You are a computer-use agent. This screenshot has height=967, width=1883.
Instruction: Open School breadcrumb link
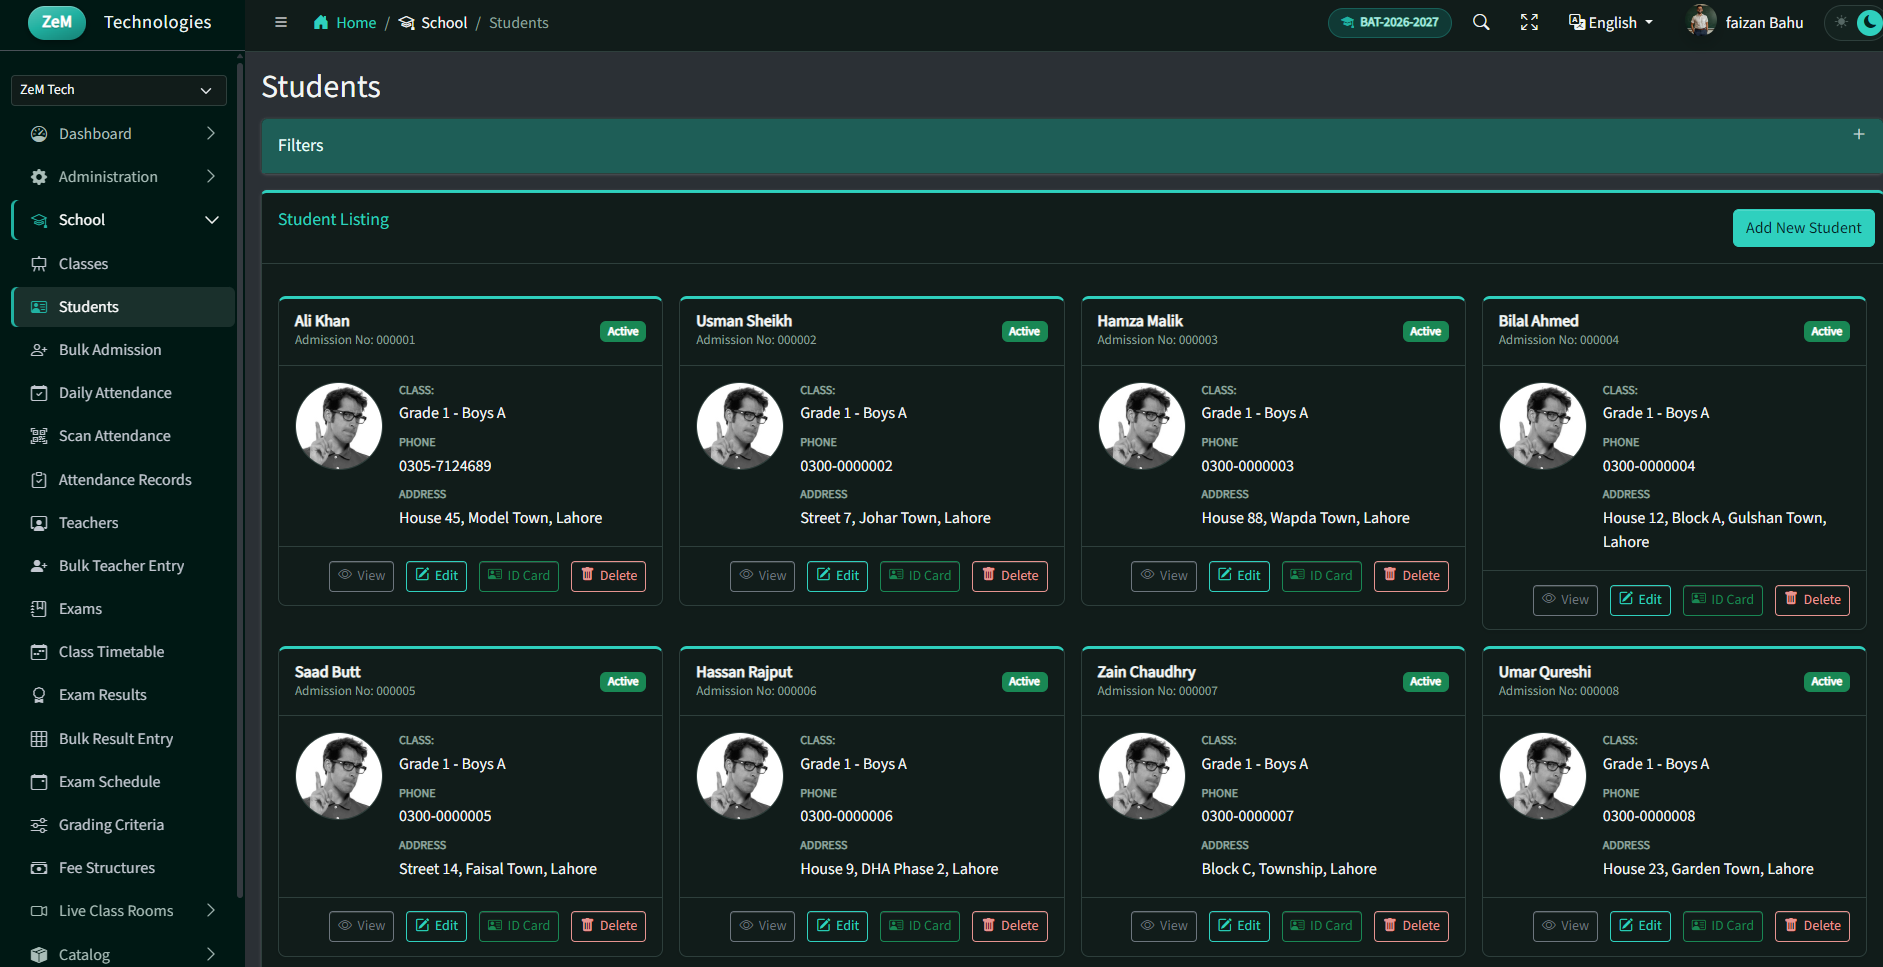coord(433,22)
